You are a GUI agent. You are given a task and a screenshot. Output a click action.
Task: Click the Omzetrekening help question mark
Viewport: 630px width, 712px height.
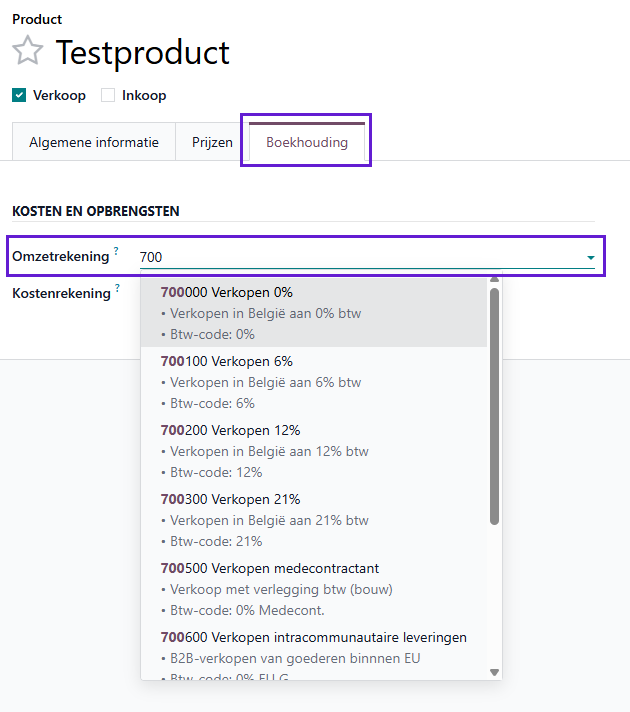117,252
